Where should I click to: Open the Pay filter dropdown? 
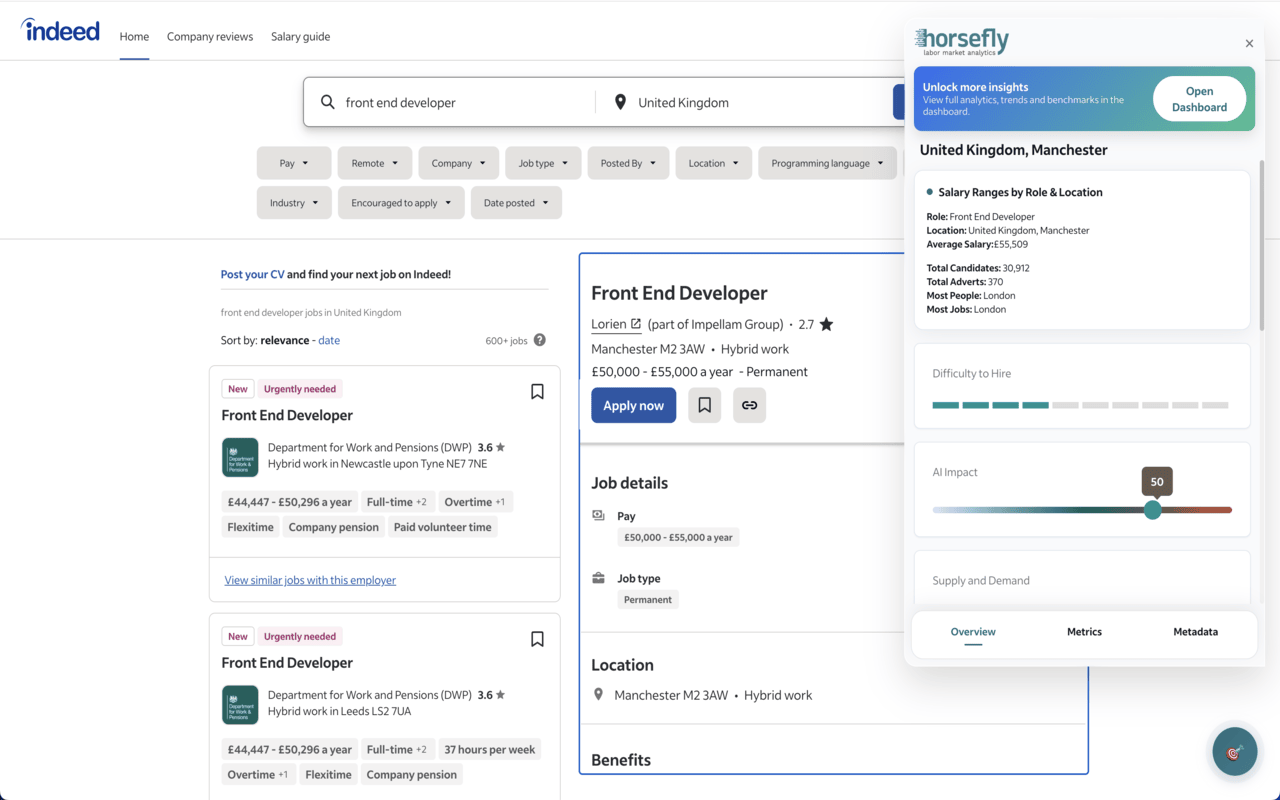pyautogui.click(x=294, y=163)
